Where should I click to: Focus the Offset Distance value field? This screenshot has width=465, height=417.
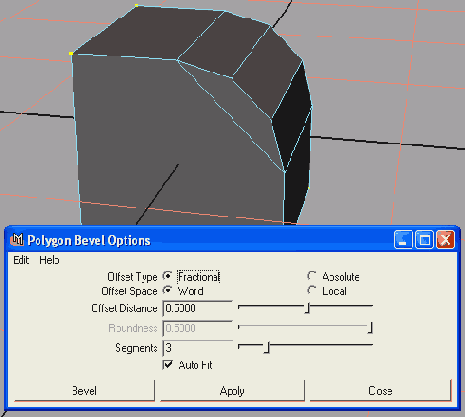(x=197, y=308)
